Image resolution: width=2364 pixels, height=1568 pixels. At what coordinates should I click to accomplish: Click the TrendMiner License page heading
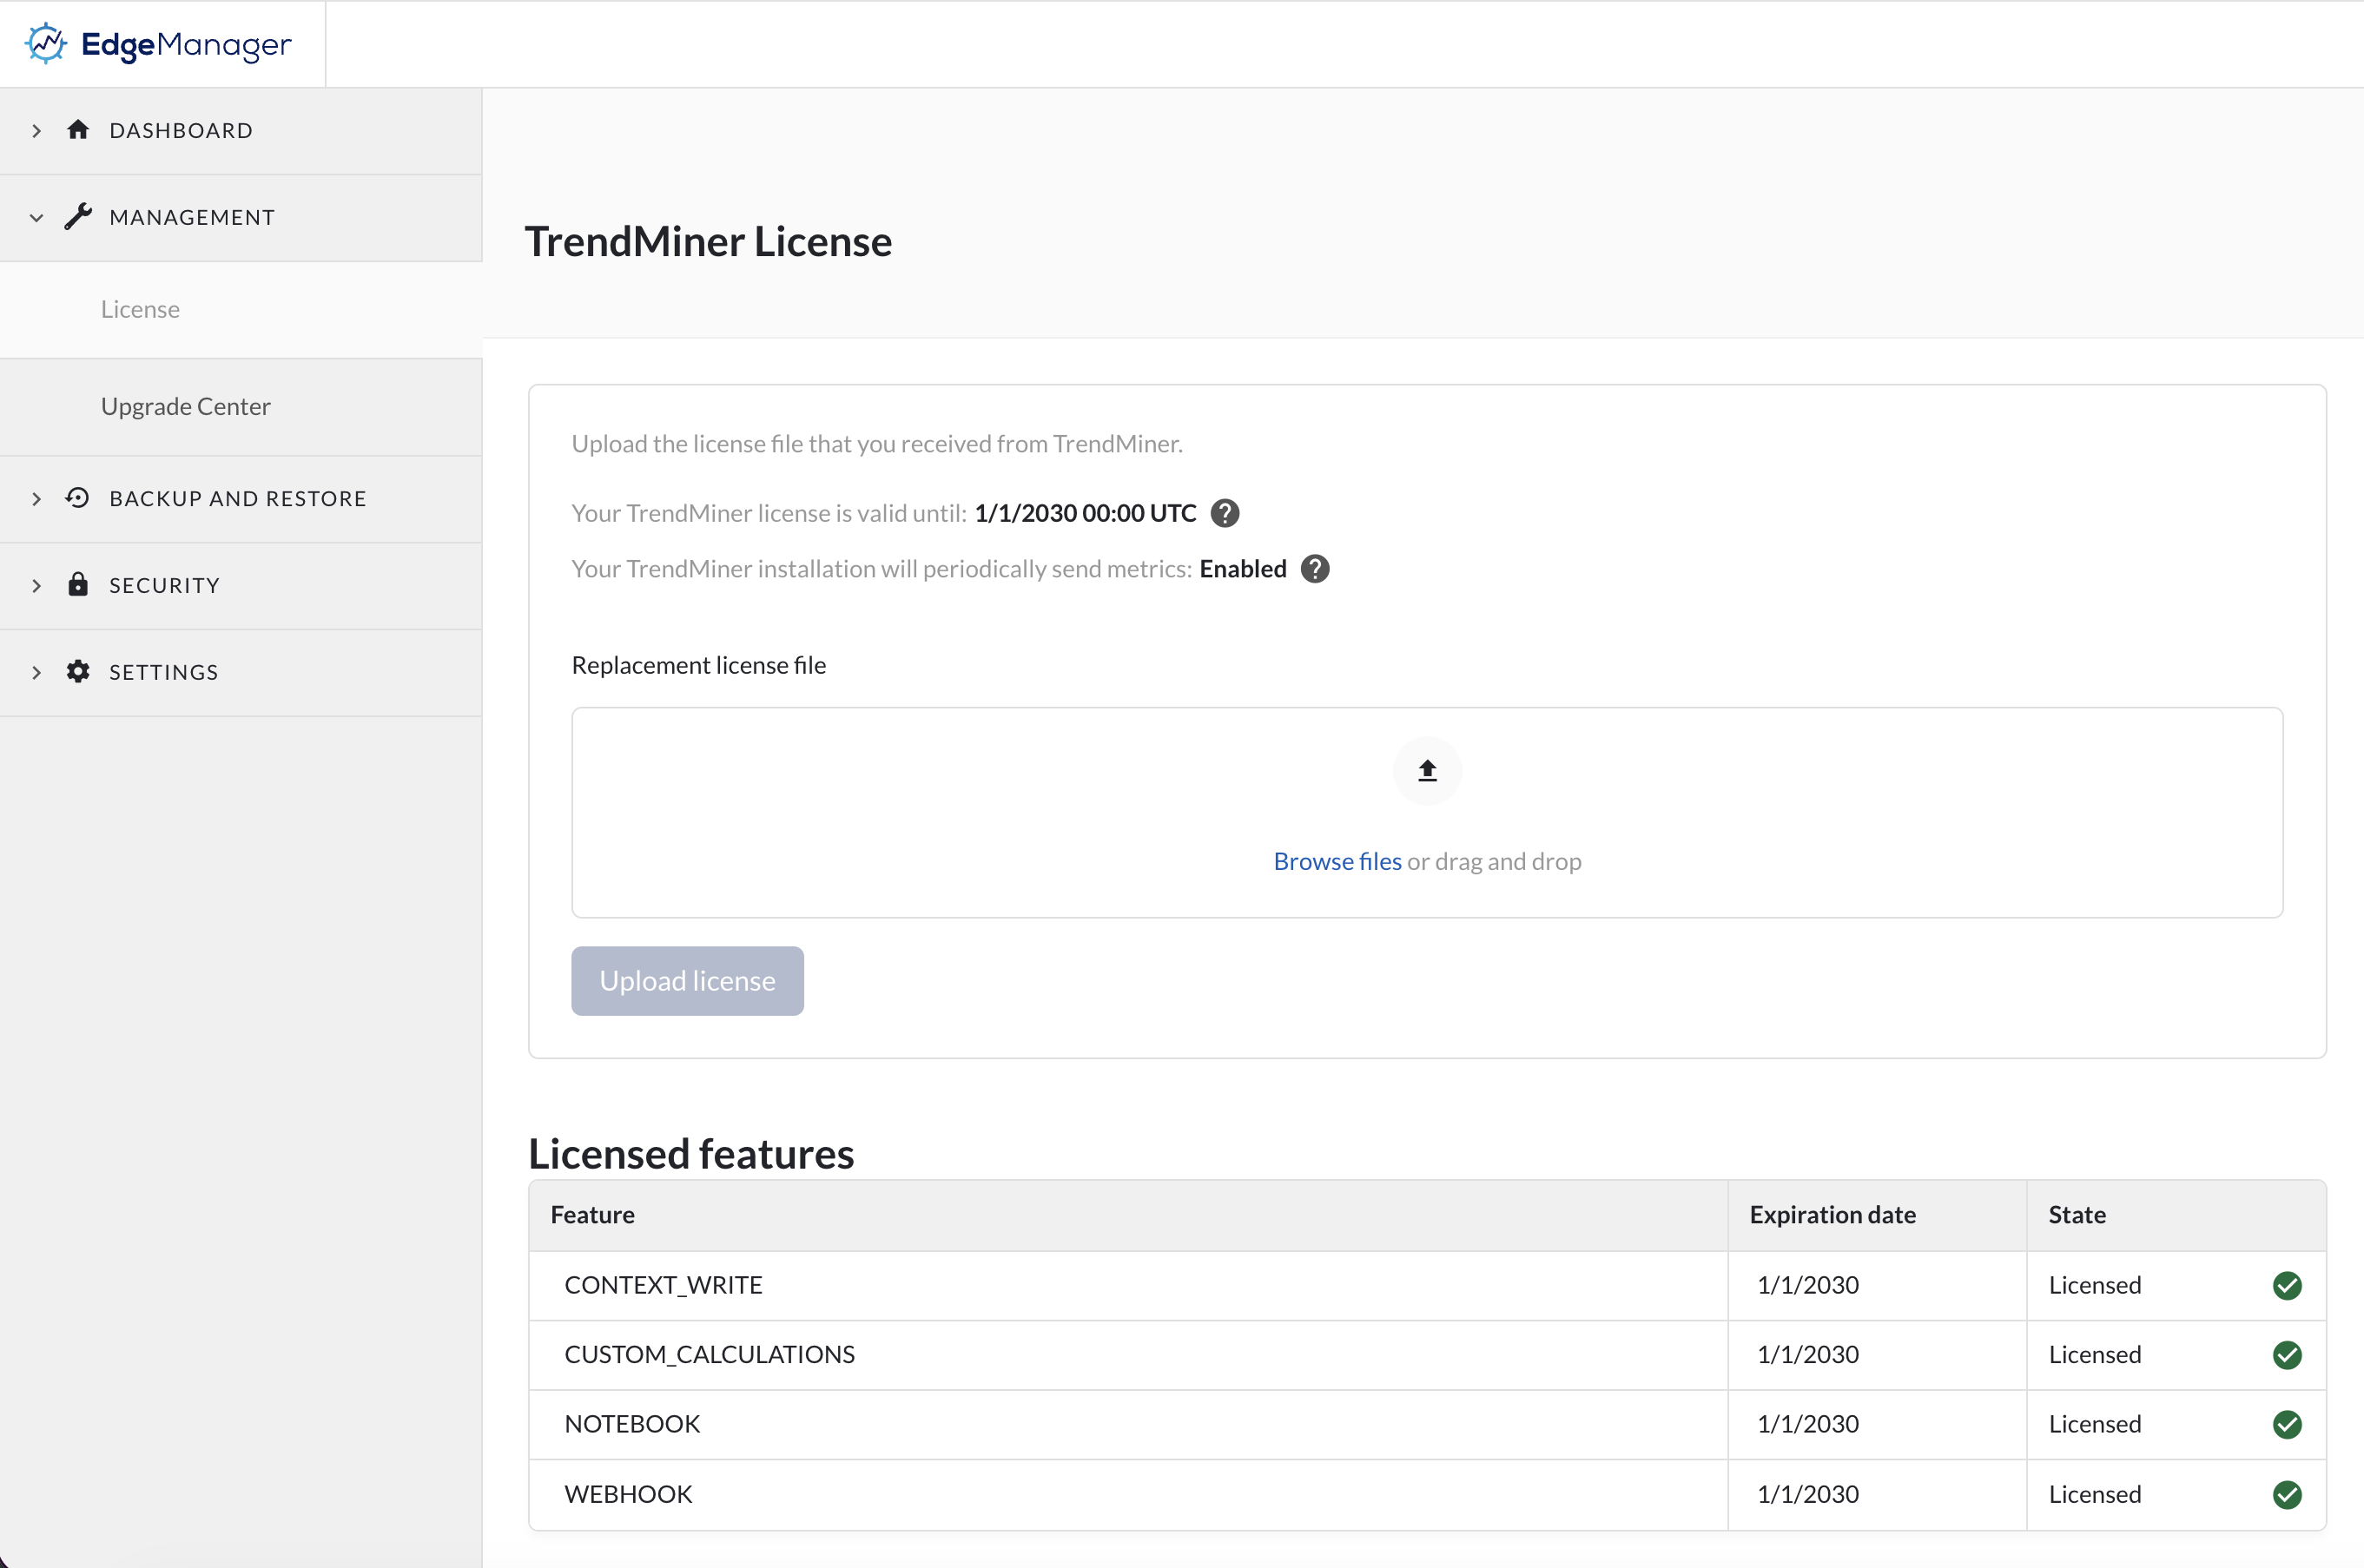click(x=708, y=242)
